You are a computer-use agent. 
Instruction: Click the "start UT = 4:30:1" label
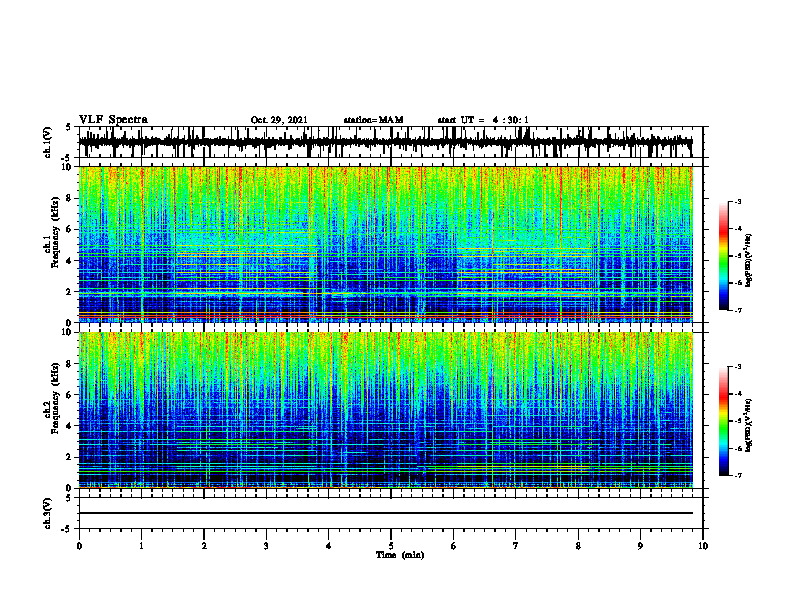click(483, 120)
